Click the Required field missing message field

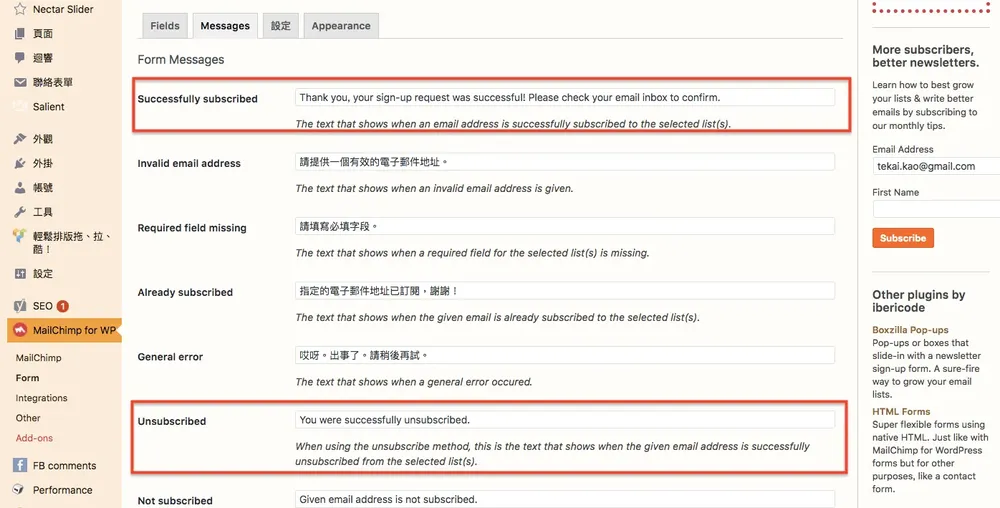[x=565, y=226]
